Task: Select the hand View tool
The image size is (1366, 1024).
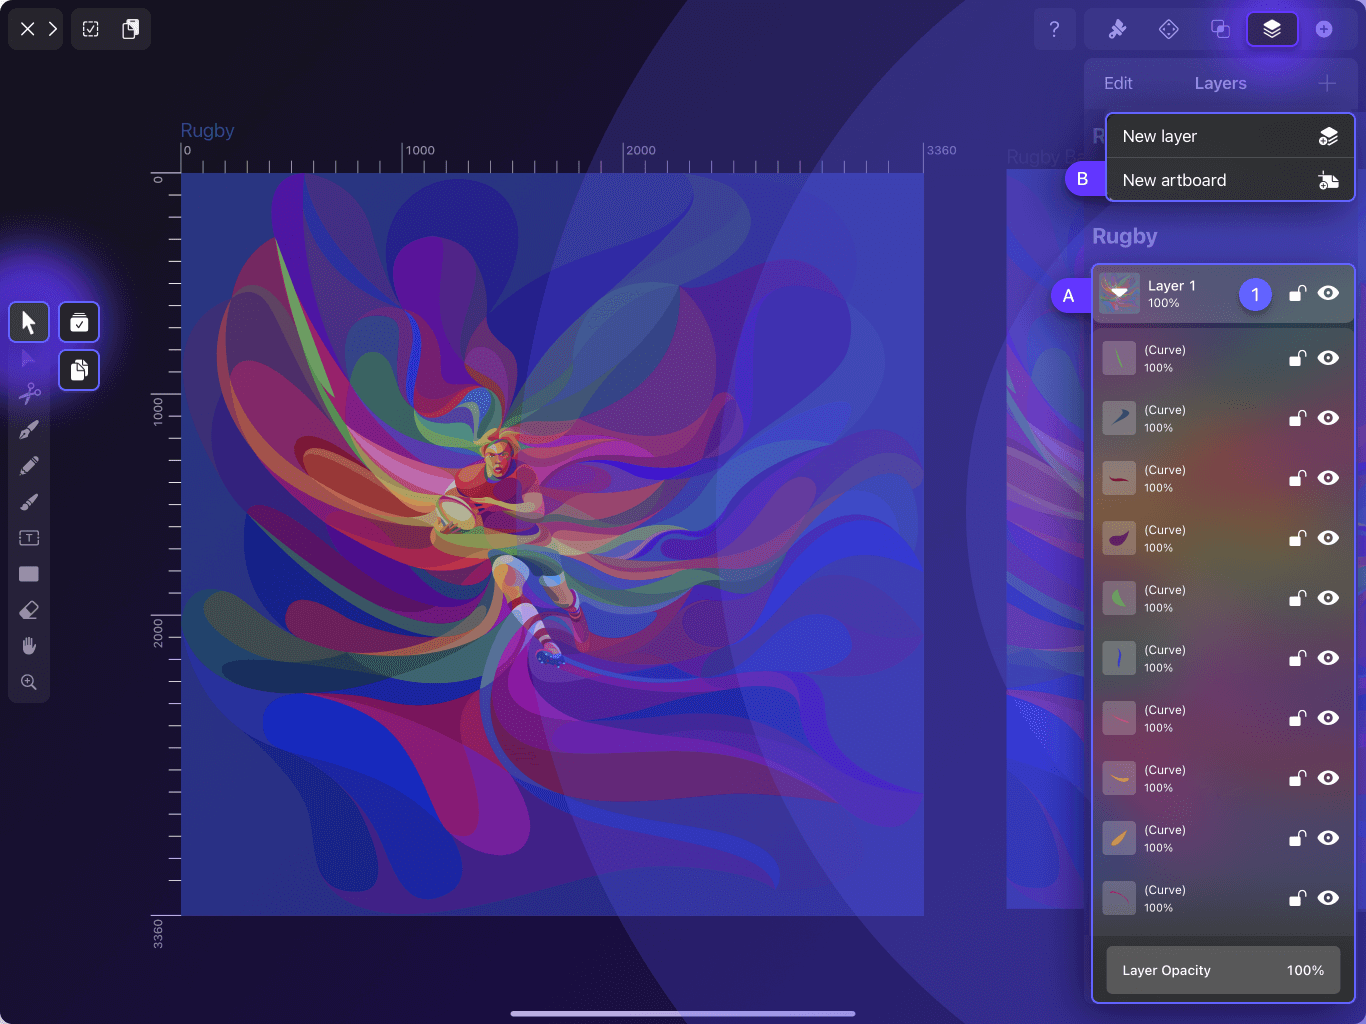Action: [29, 646]
